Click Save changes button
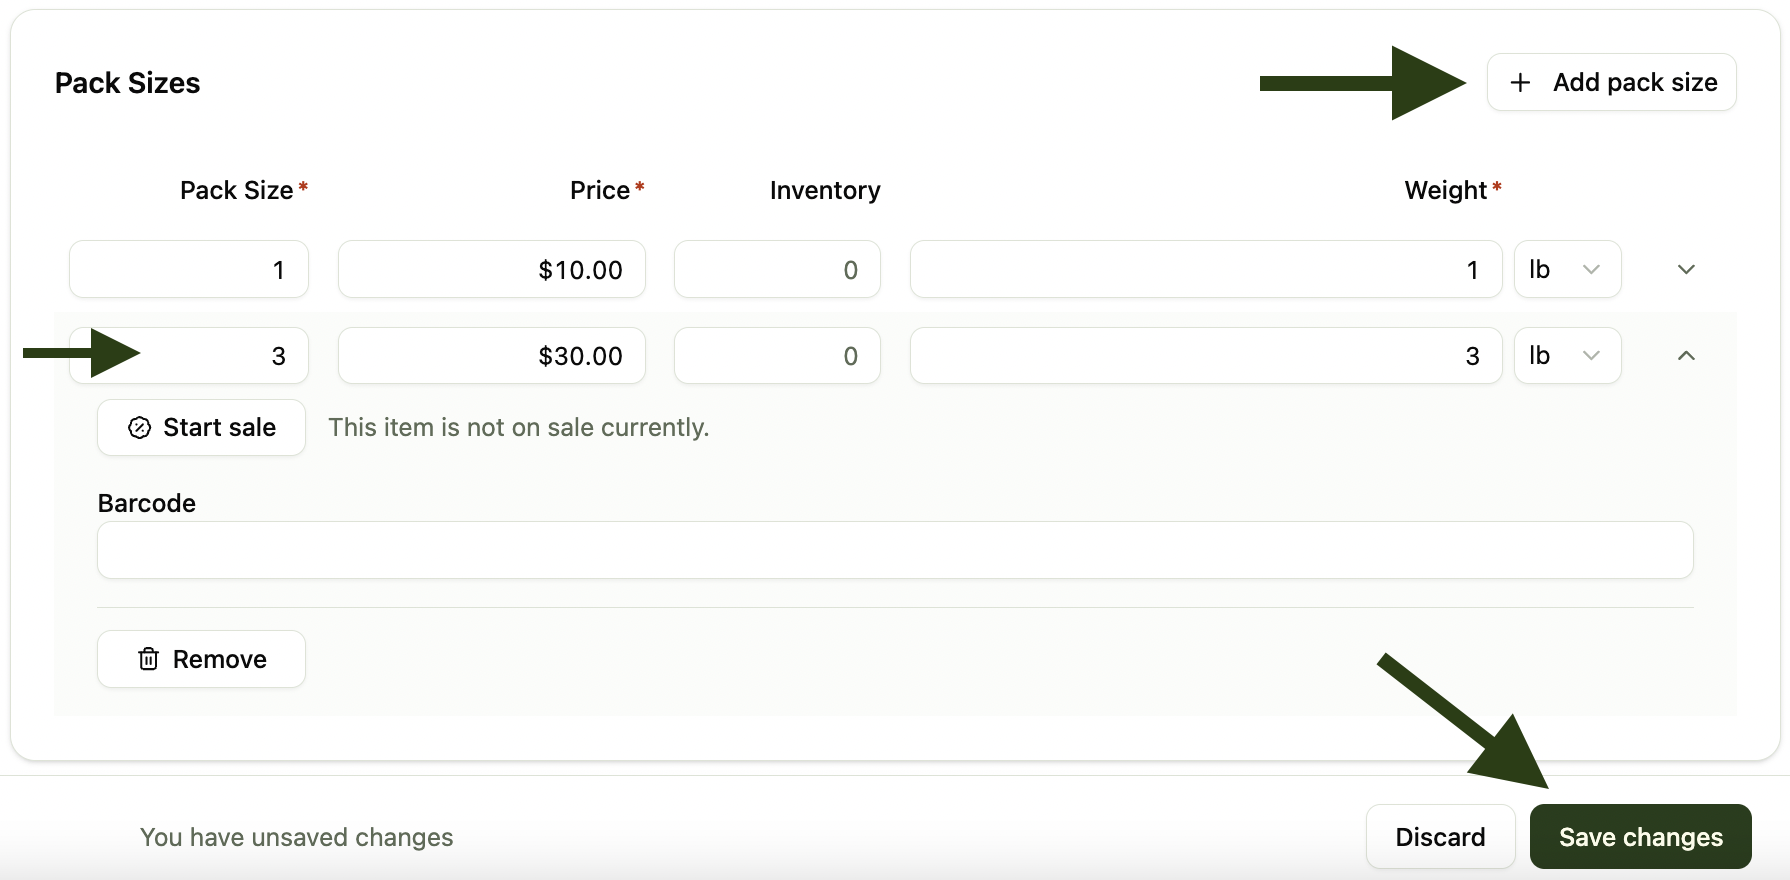Viewport: 1790px width, 880px height. pos(1640,836)
